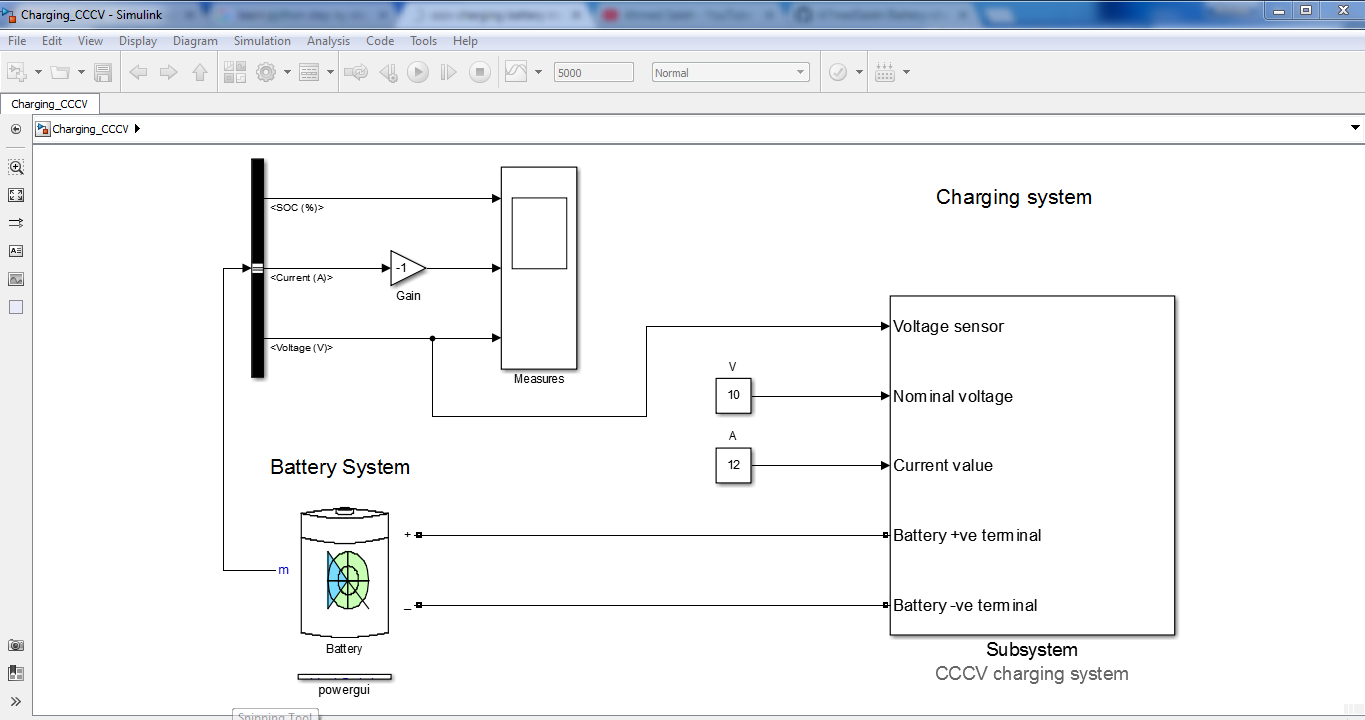
Task: Expand the Data Inspector button dropdown arrow
Action: click(539, 72)
